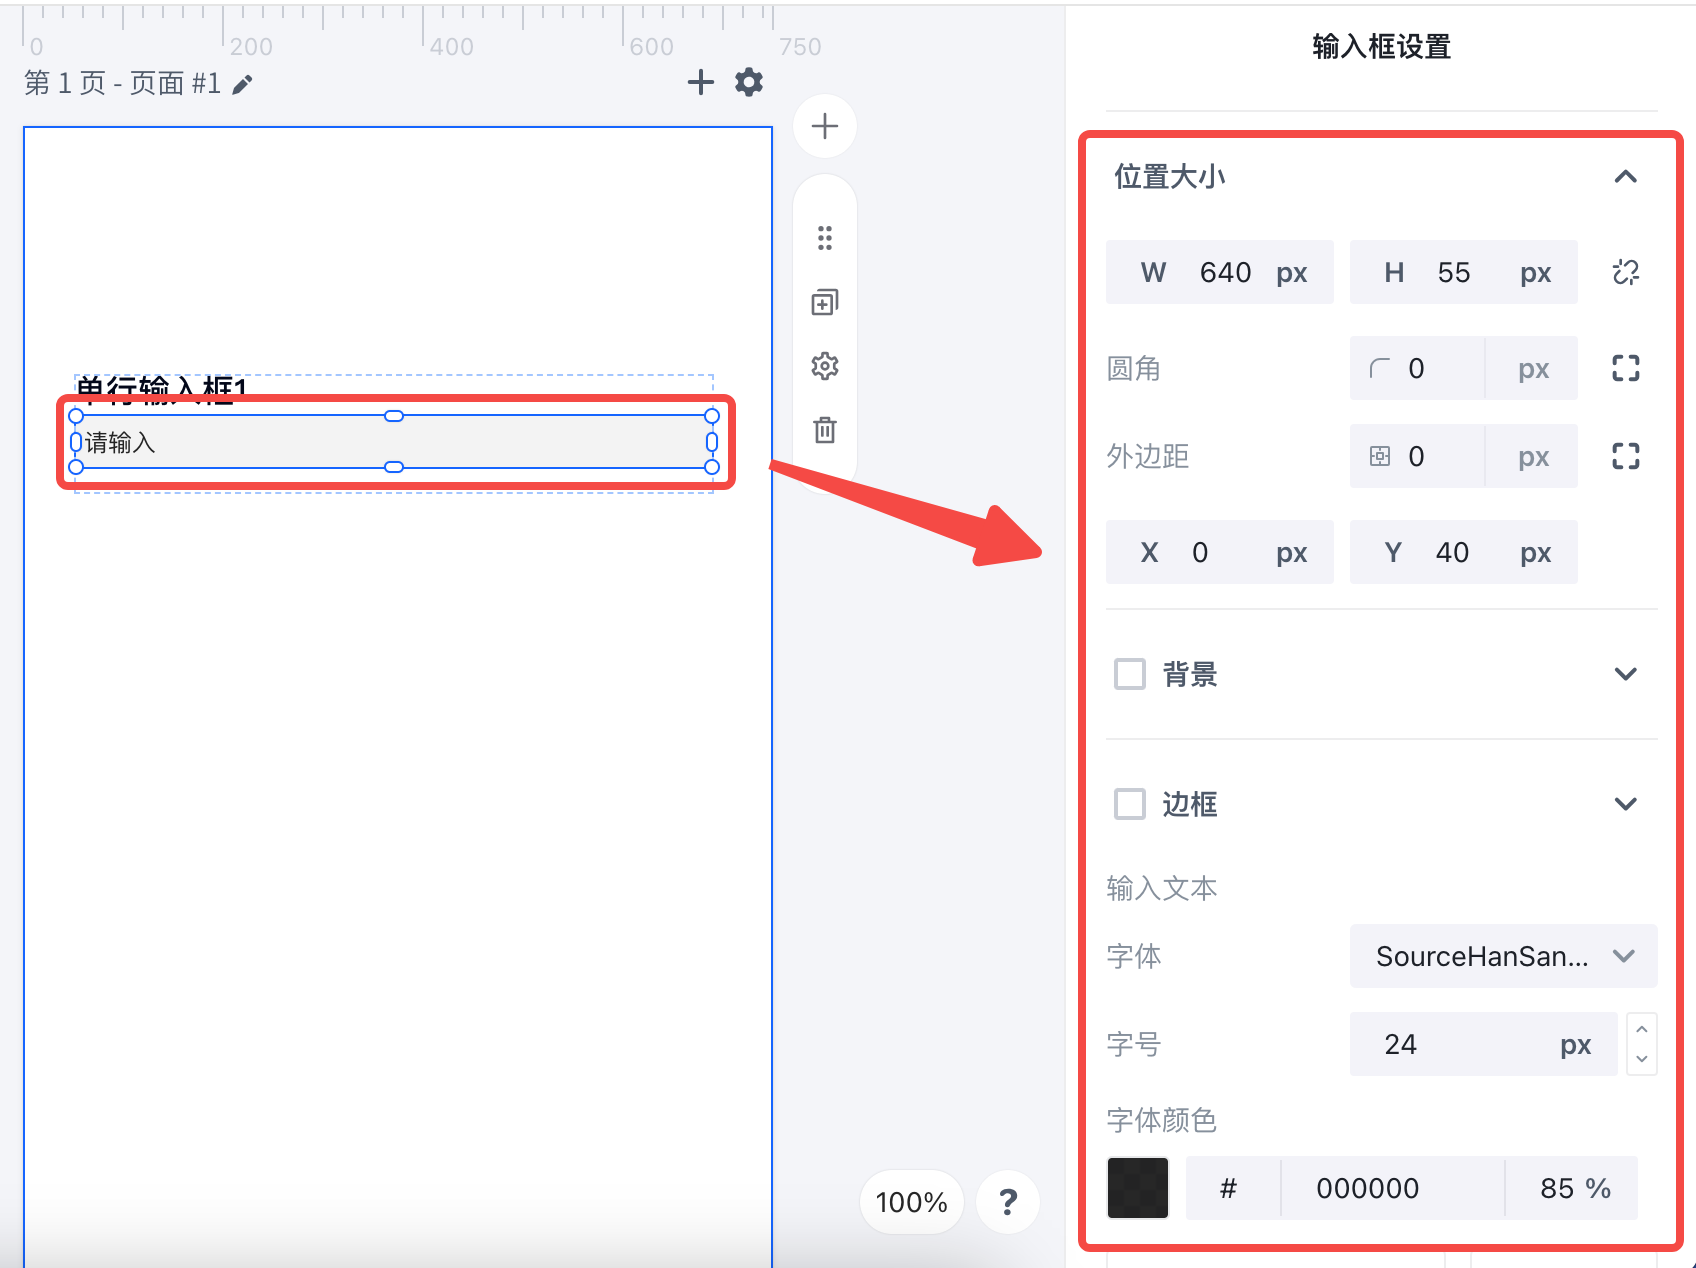Click the 单行输入框1 label on canvas
Viewport: 1696px width, 1268px height.
click(x=161, y=388)
